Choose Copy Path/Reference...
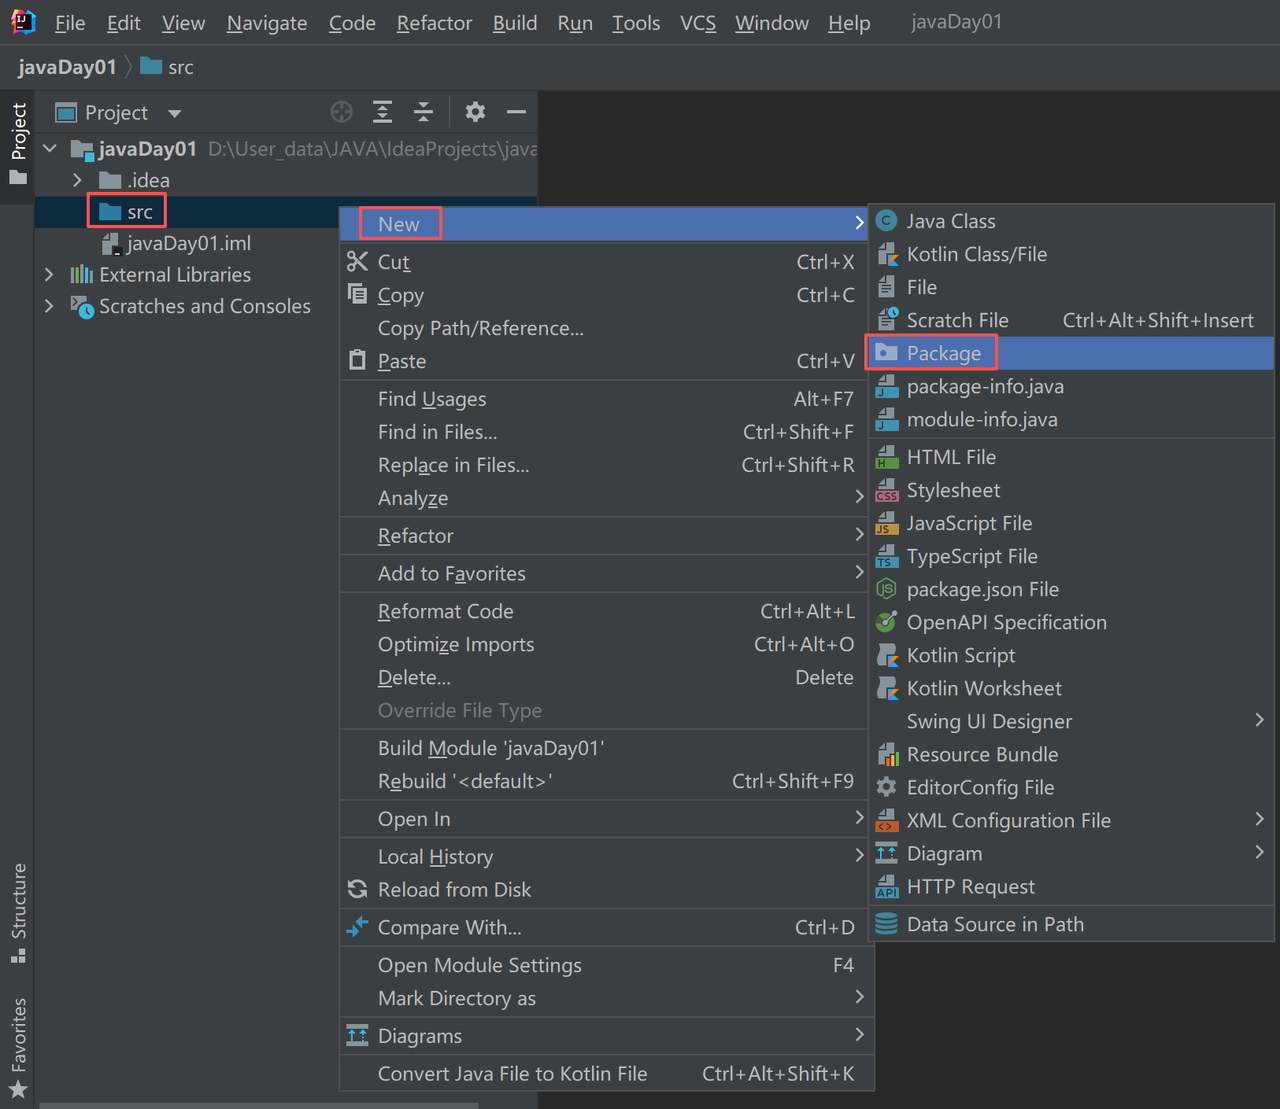This screenshot has width=1280, height=1109. pyautogui.click(x=606, y=328)
